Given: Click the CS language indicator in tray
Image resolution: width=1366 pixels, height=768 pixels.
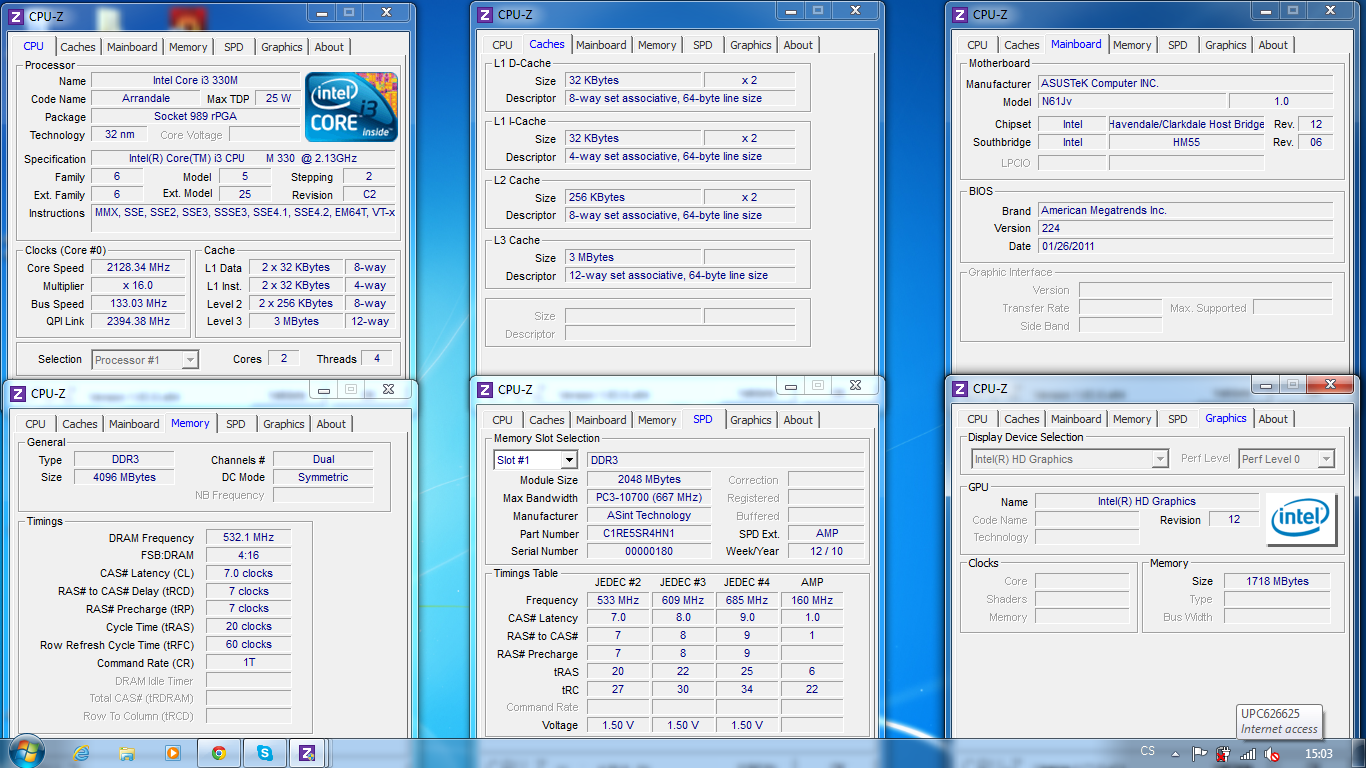Looking at the screenshot, I should [1147, 751].
